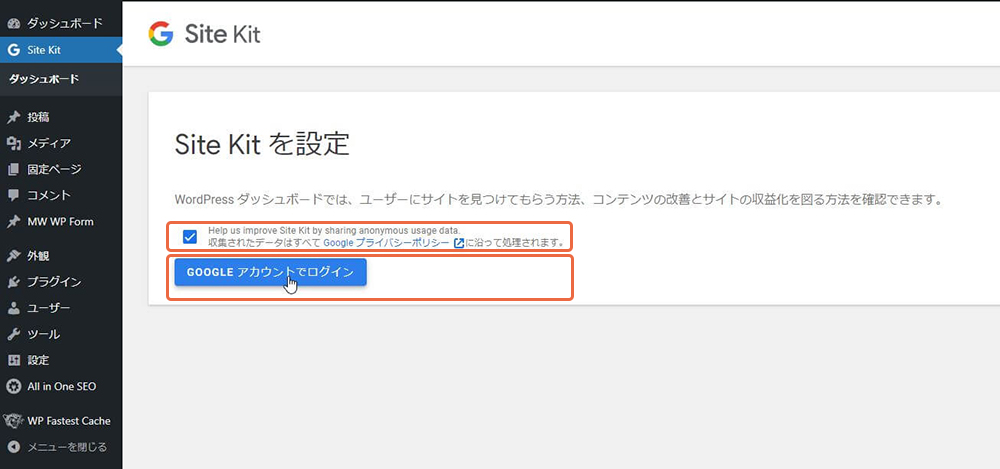Click the person icon next to ユーザー
Viewport: 1000px width, 469px height.
(x=13, y=308)
